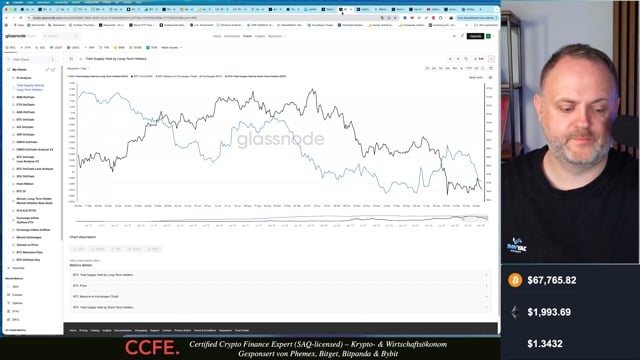The height and width of the screenshot is (360, 640).
Task: Select the DOGE asset
Action: point(136,48)
